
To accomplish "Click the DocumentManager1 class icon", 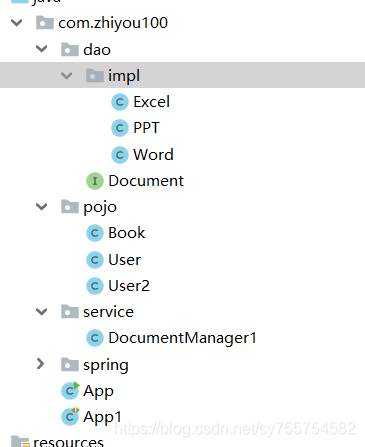I will pos(95,338).
